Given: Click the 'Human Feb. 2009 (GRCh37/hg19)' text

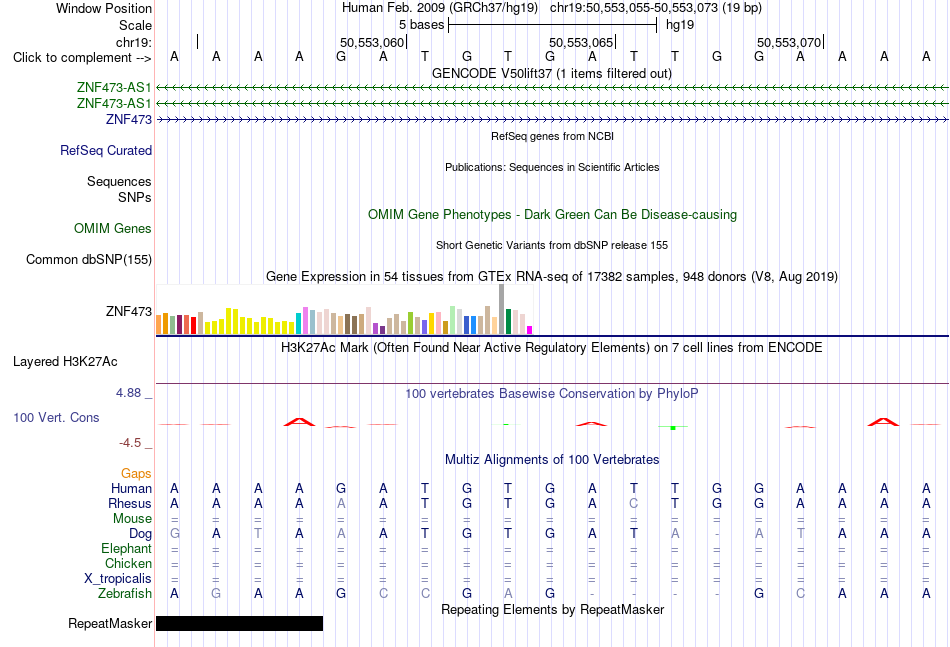Looking at the screenshot, I should click(440, 8).
